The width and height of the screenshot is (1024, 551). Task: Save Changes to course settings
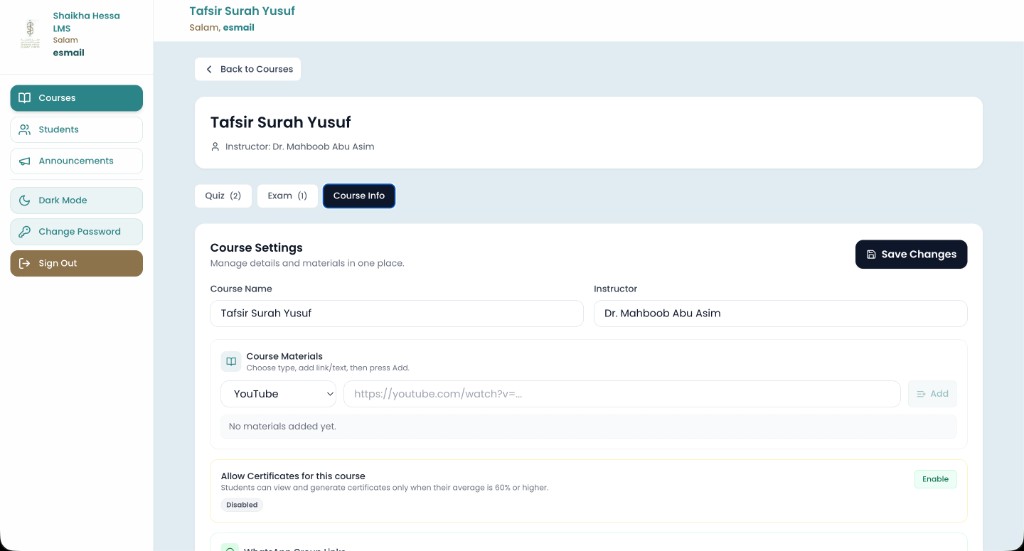[911, 255]
